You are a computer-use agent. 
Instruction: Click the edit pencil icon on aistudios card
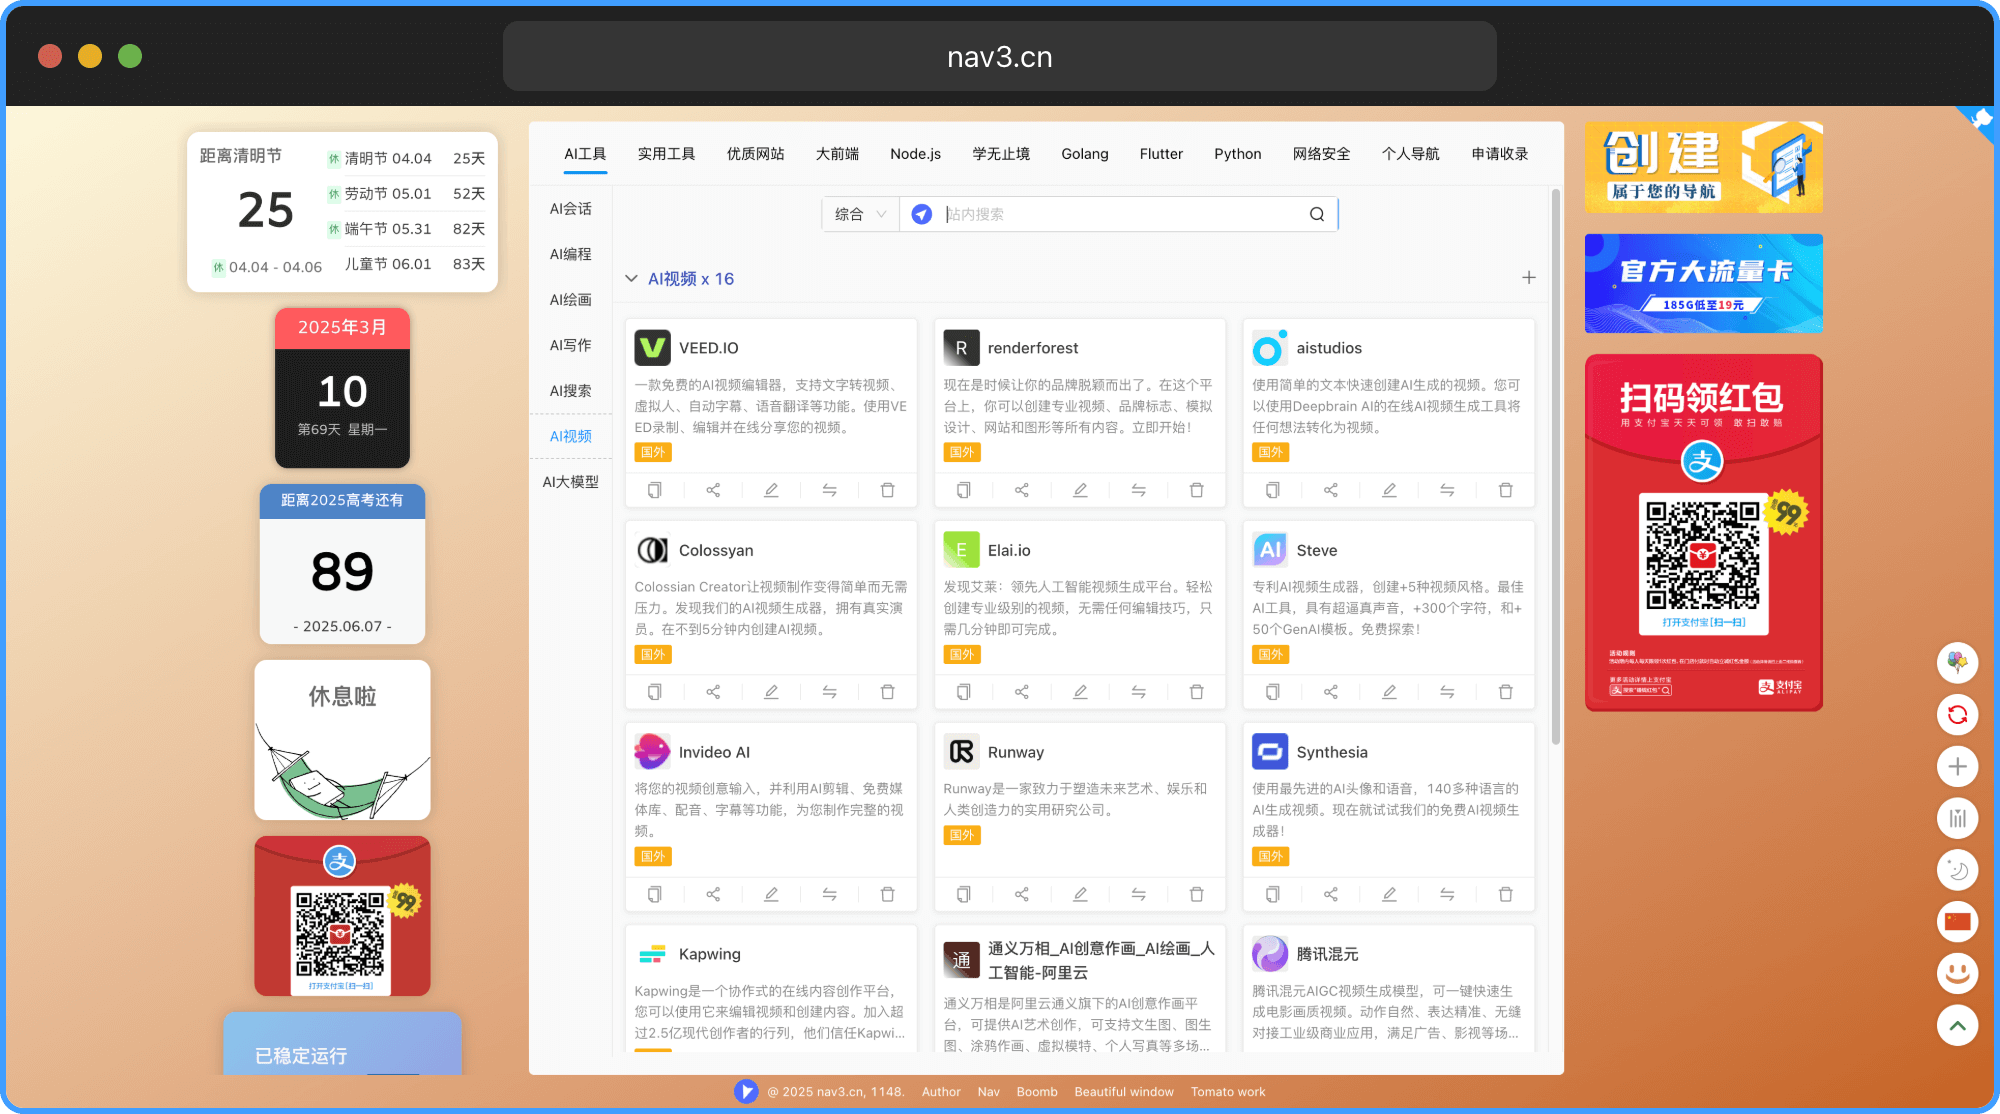1388,490
